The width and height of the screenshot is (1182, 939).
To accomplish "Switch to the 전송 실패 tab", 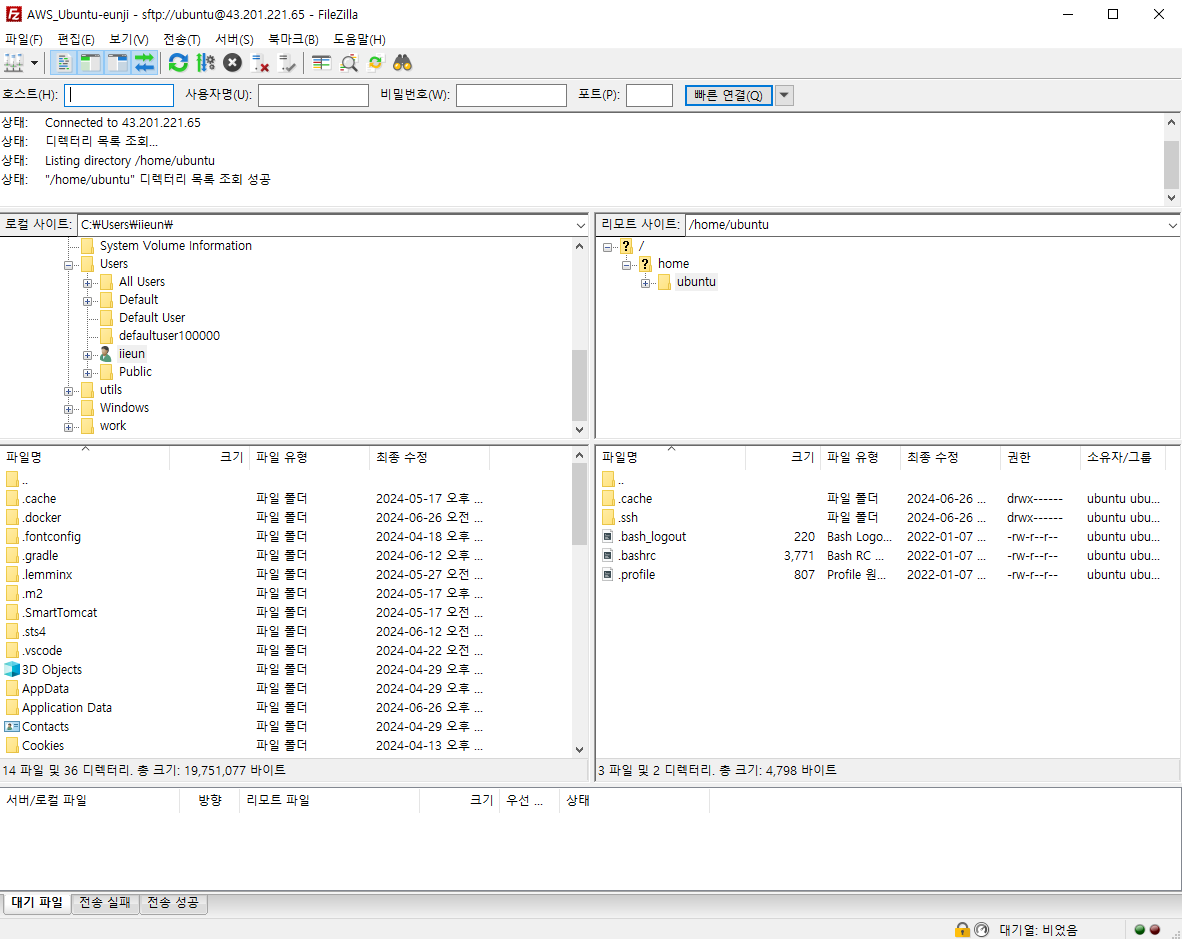I will [x=105, y=903].
